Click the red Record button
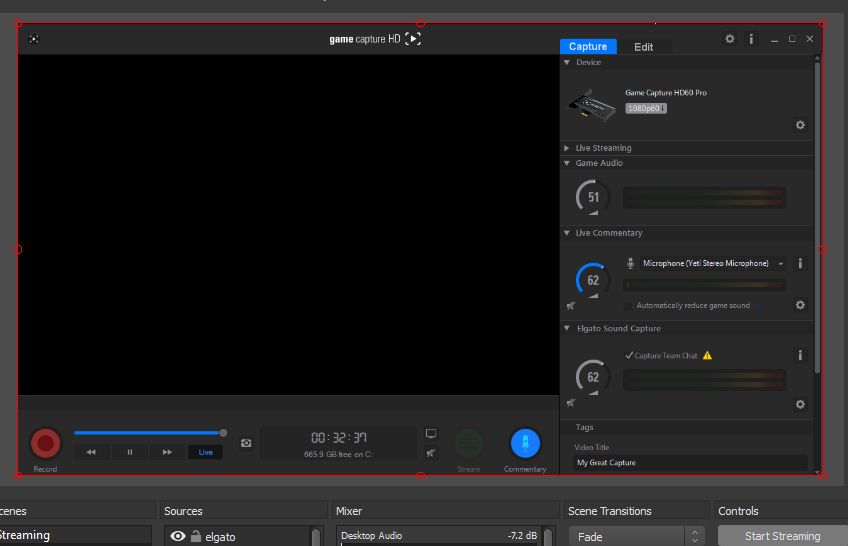 coord(45,443)
